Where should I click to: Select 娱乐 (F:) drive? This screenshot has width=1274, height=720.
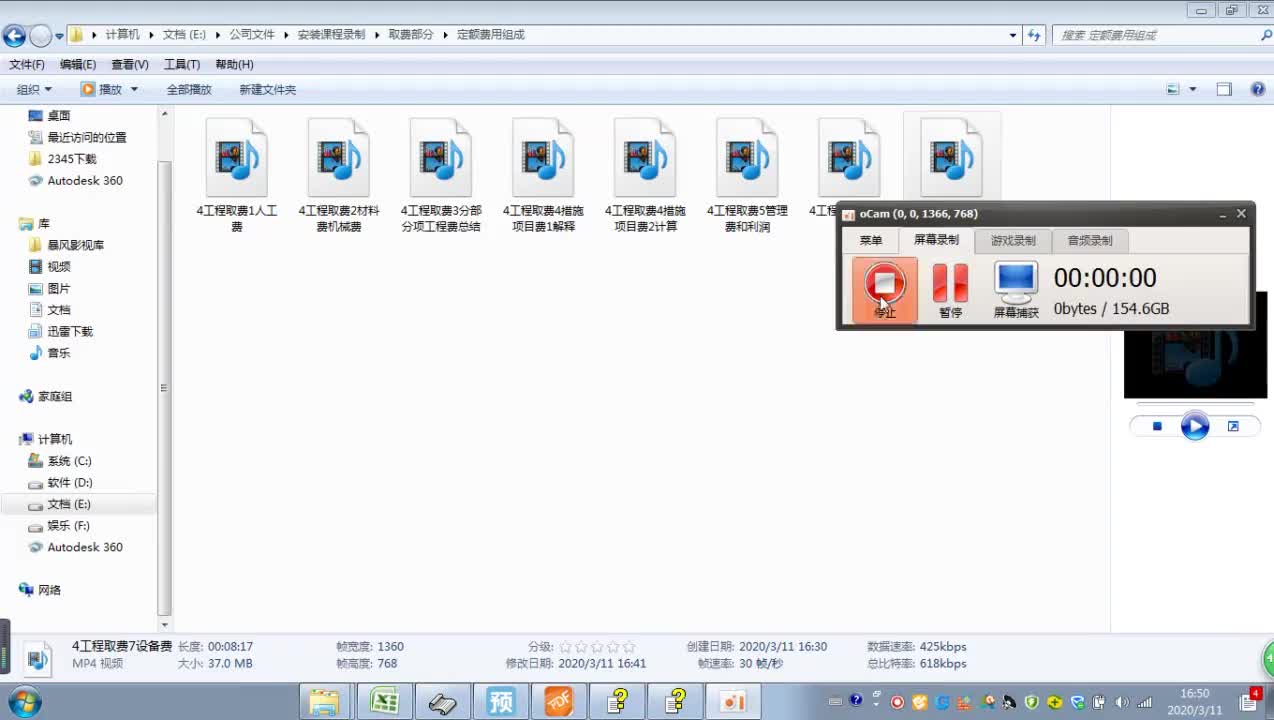(x=68, y=526)
